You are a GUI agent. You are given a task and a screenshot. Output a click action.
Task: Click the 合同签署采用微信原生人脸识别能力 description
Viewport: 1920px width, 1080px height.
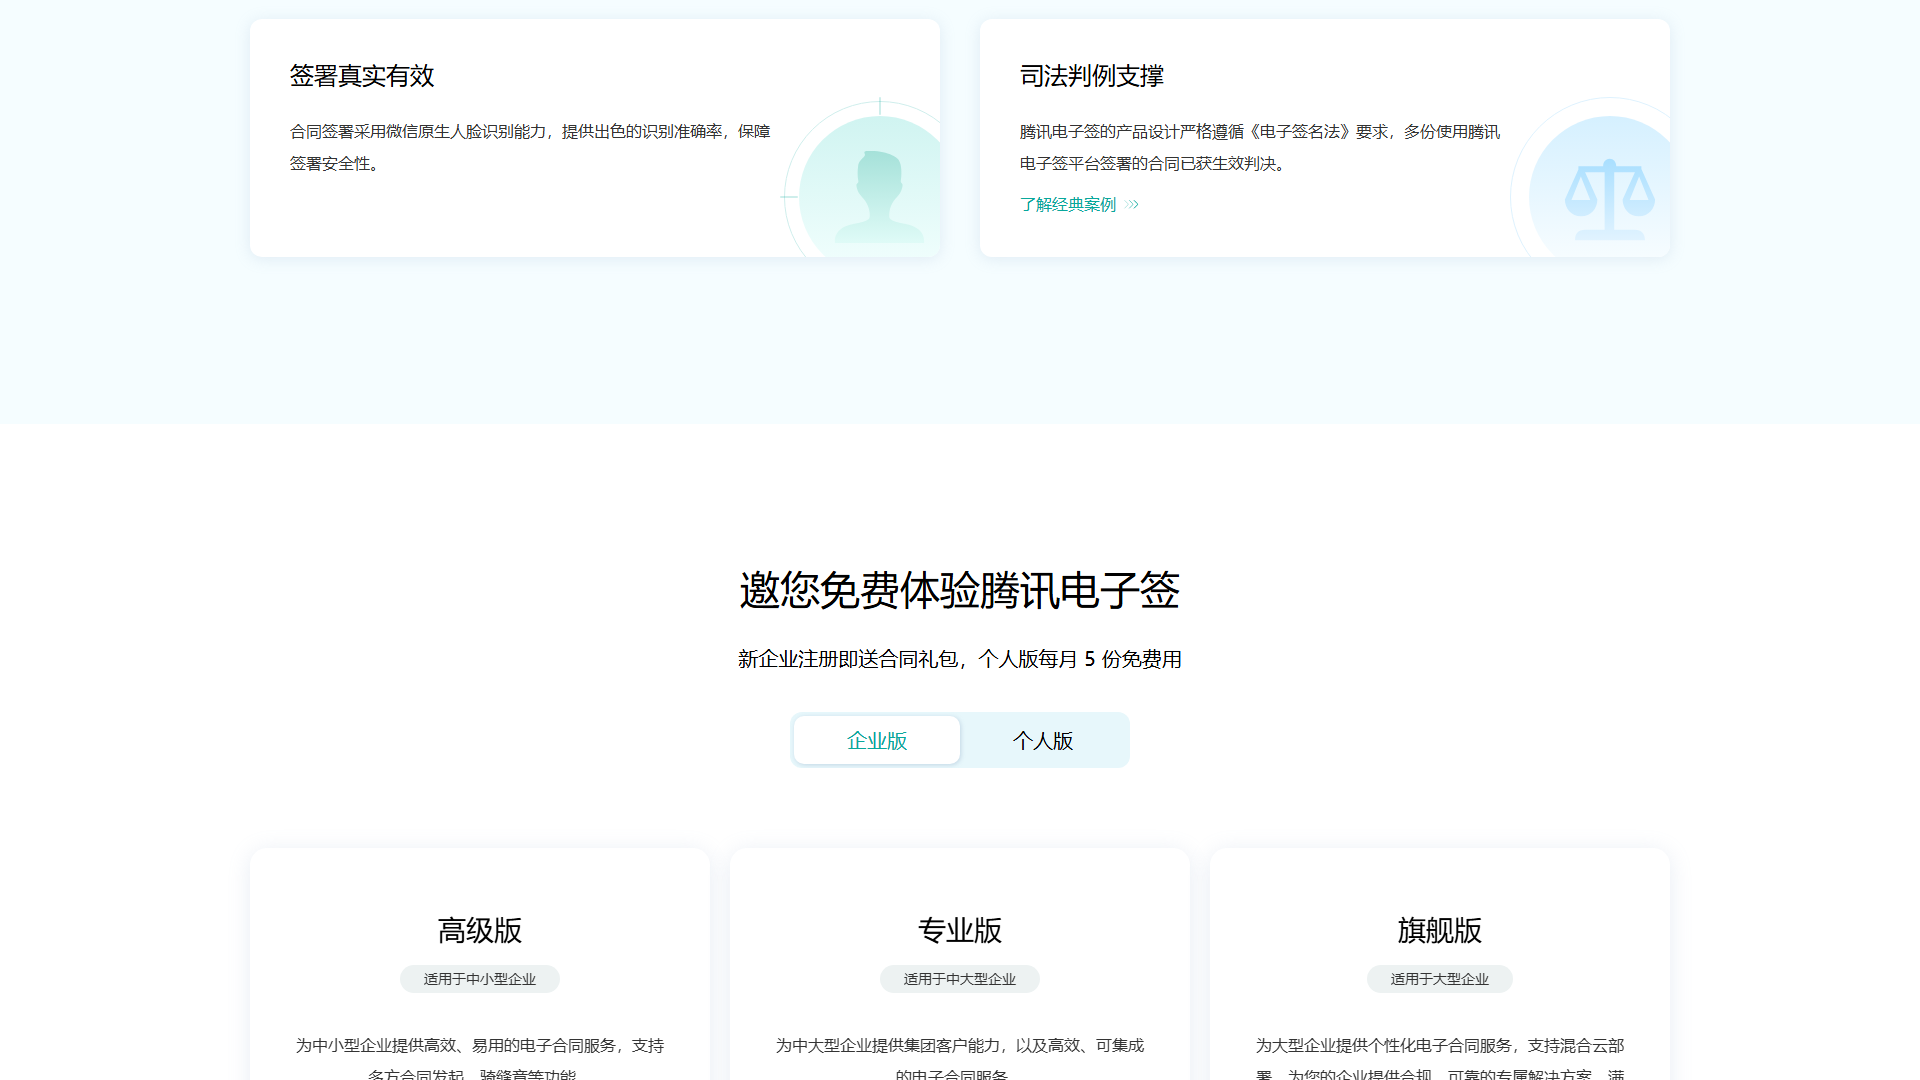pos(530,147)
